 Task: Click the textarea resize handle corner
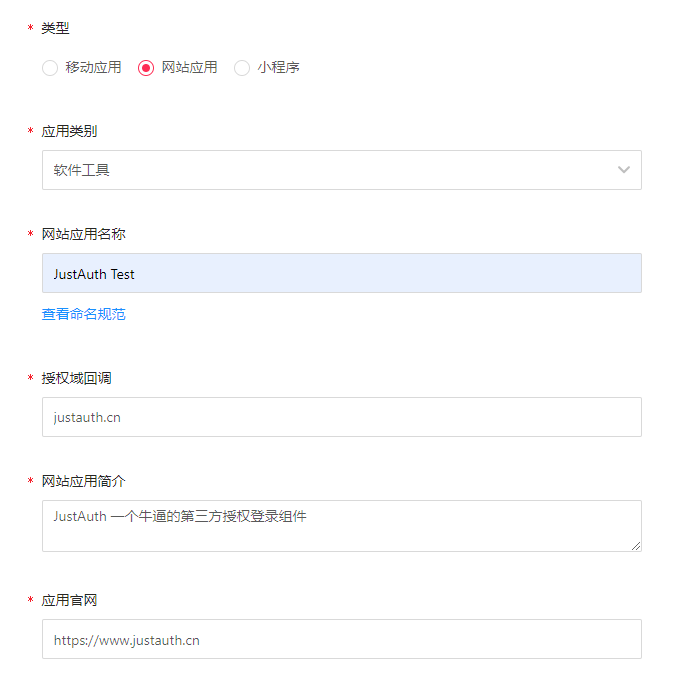(x=636, y=546)
